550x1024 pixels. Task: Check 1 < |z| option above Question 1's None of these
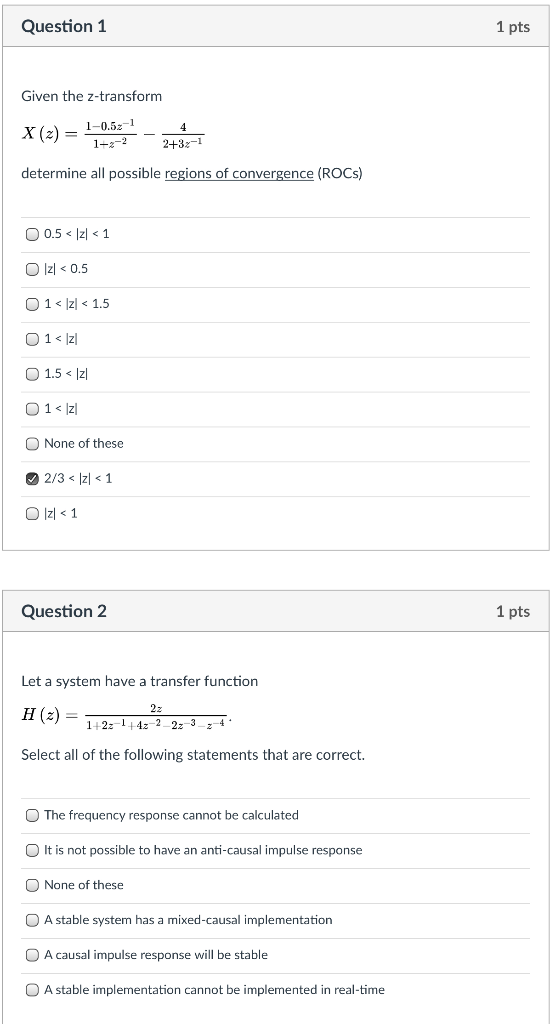(32, 409)
